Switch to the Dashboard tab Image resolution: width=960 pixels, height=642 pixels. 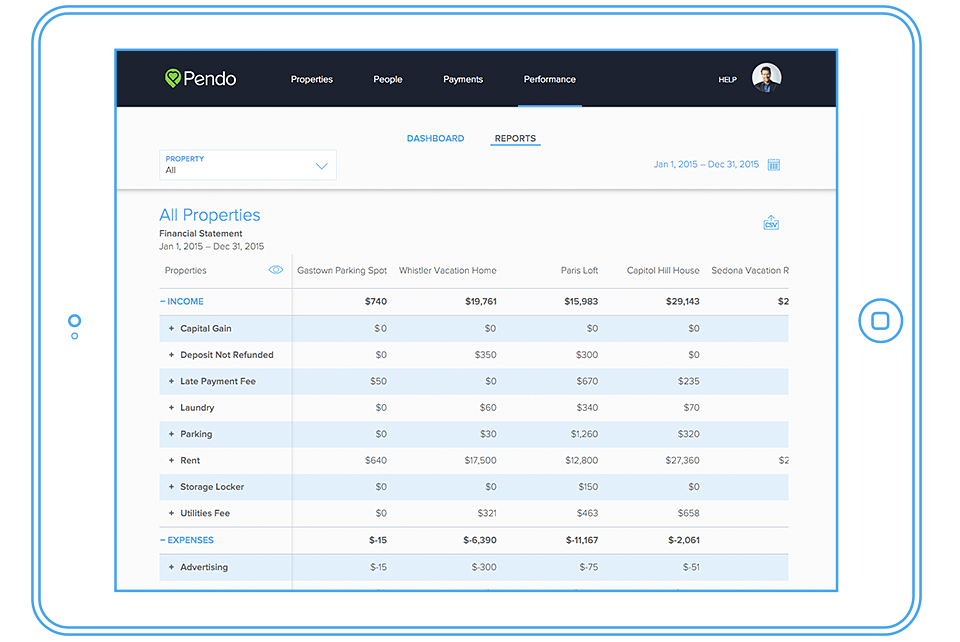click(436, 138)
